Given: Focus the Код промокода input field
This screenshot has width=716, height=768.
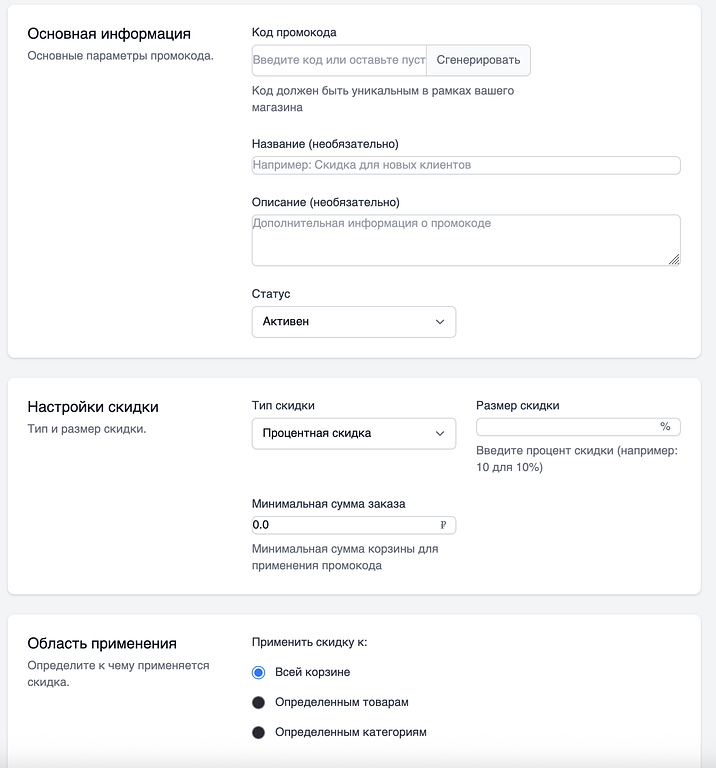Looking at the screenshot, I should (339, 60).
